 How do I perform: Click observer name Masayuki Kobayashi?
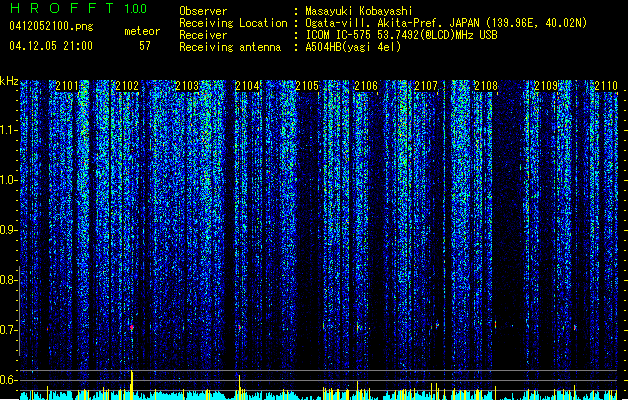[x=359, y=11]
